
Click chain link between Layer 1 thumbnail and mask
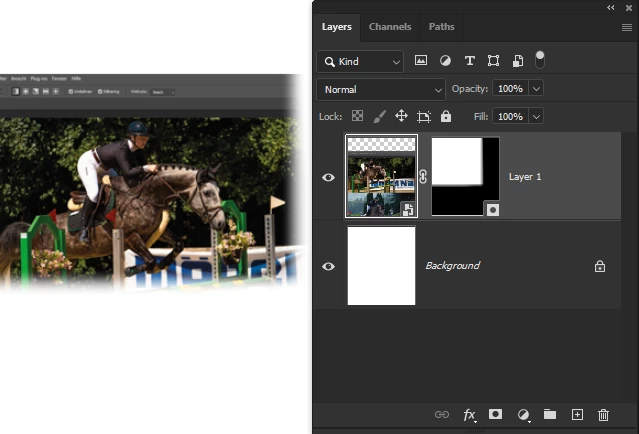[423, 177]
